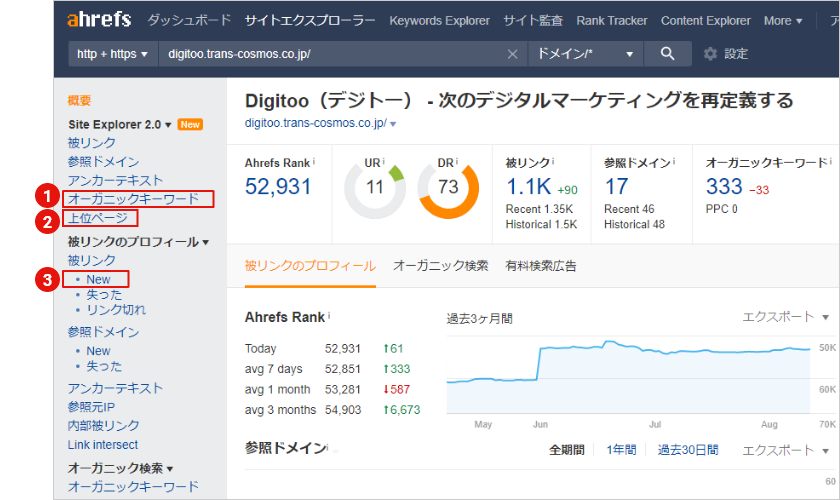840x500 pixels.
Task: Open 被リンク under Site Explorer 2.0
Action: [x=92, y=143]
